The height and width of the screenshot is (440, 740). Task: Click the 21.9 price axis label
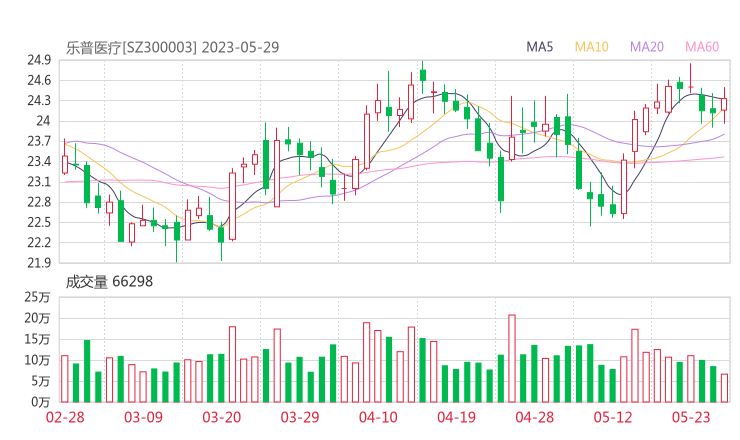pos(39,263)
